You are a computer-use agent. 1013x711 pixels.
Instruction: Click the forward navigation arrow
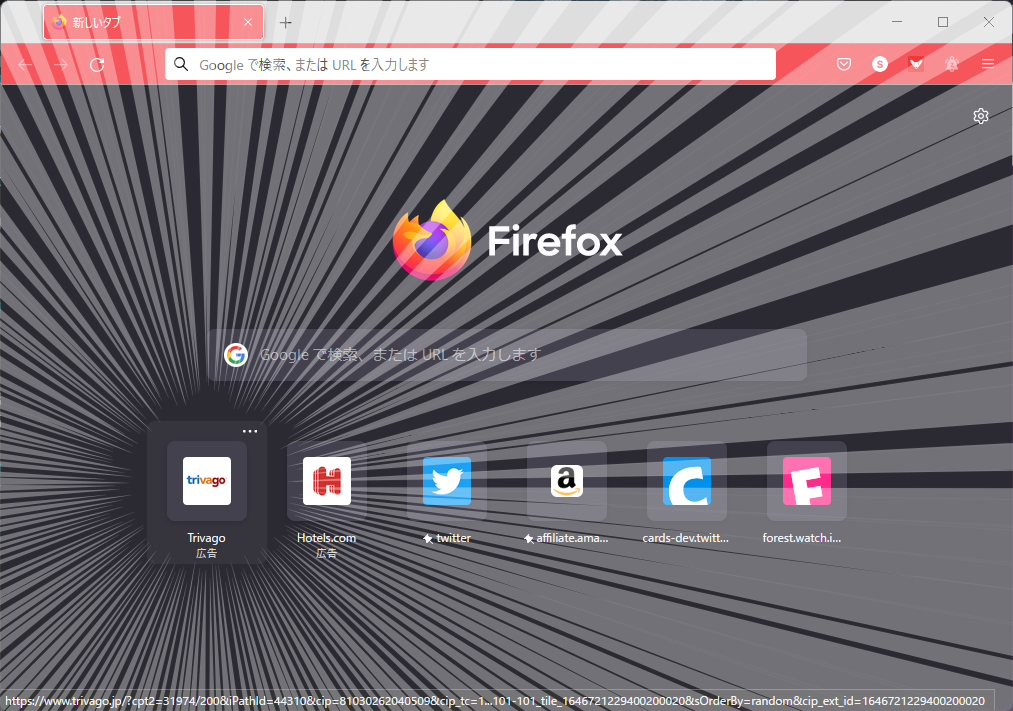[60, 64]
